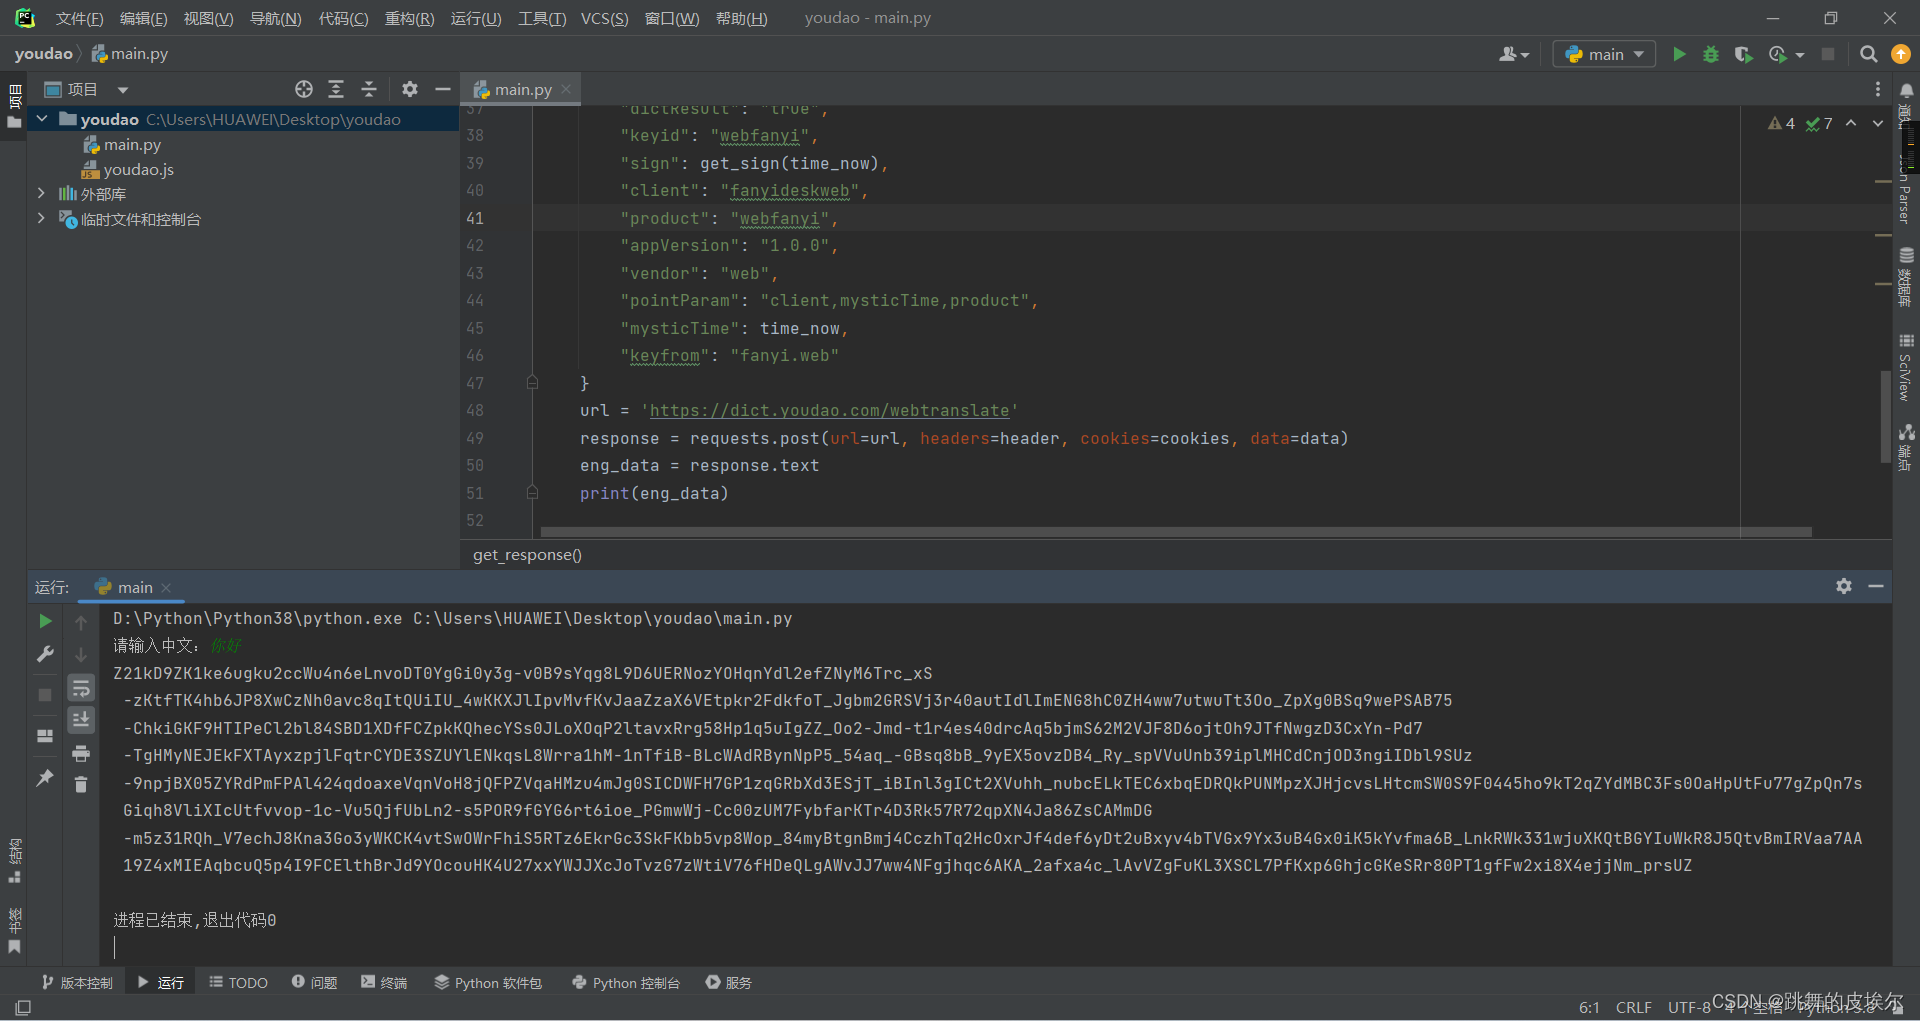Print the console output
This screenshot has height=1021, width=1920.
click(x=81, y=753)
